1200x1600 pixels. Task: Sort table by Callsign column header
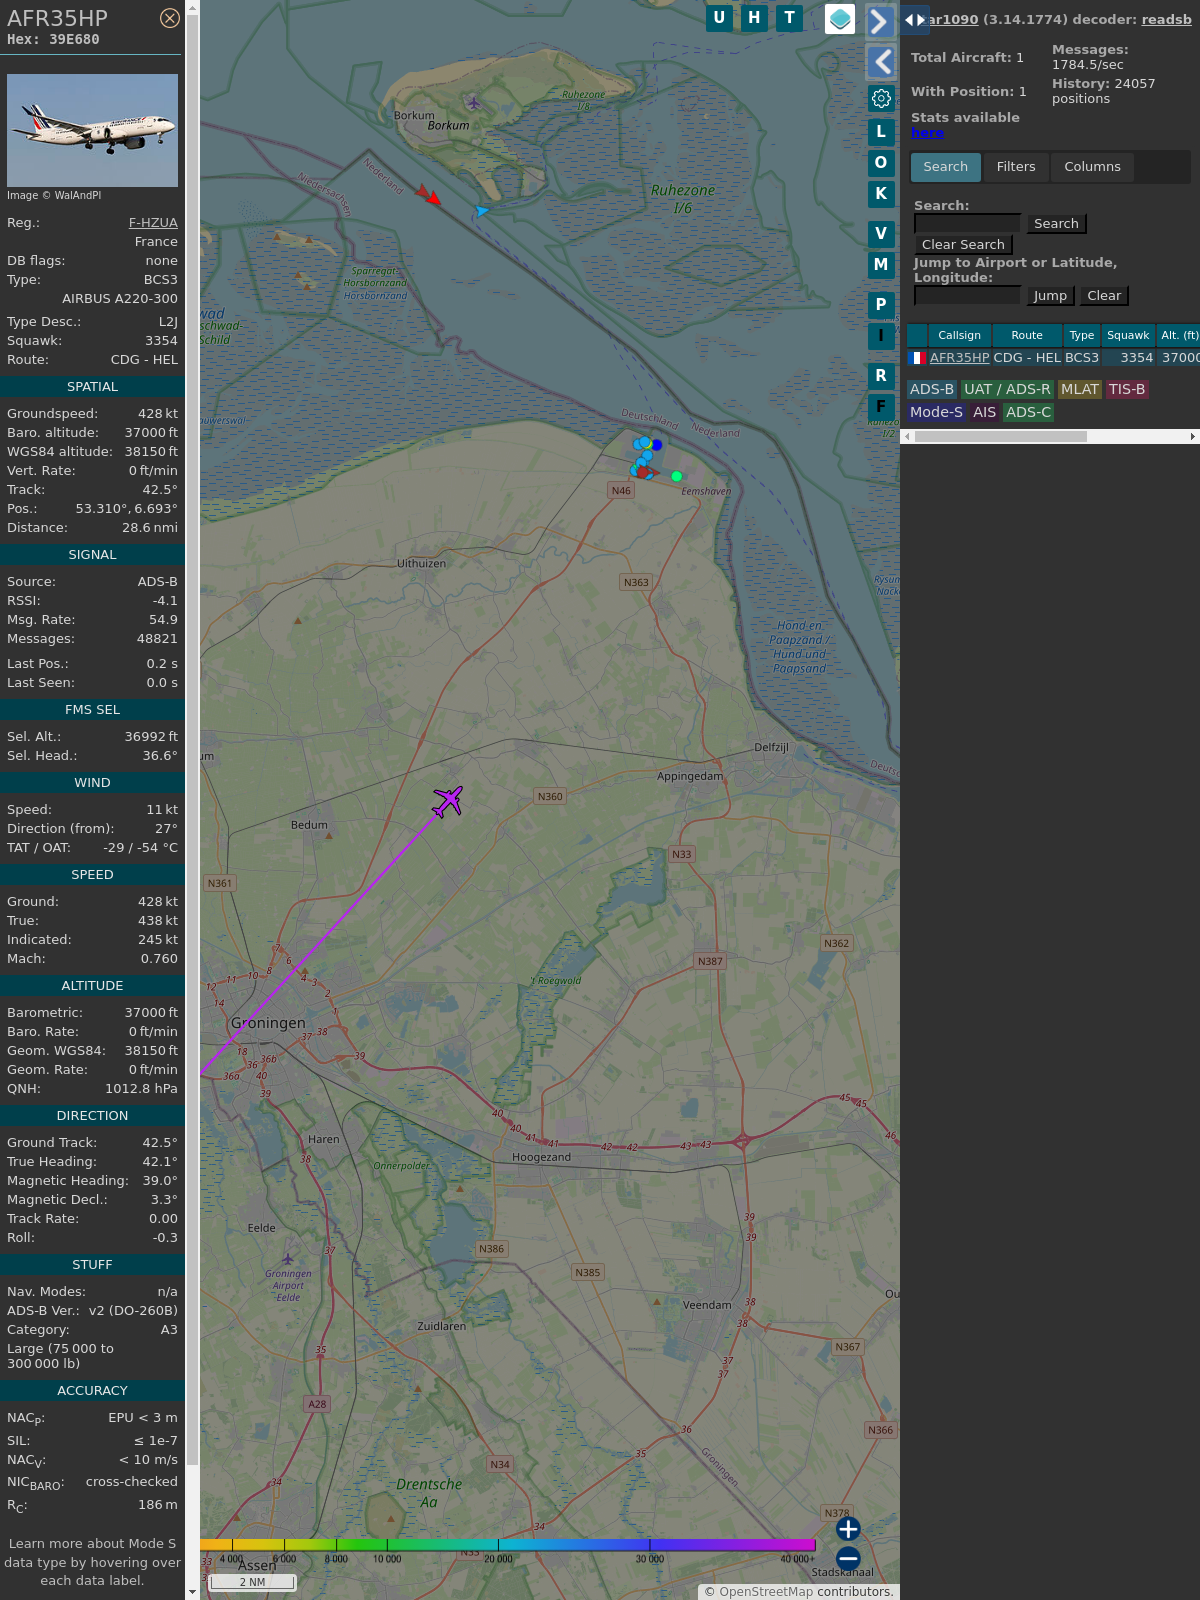click(x=959, y=335)
